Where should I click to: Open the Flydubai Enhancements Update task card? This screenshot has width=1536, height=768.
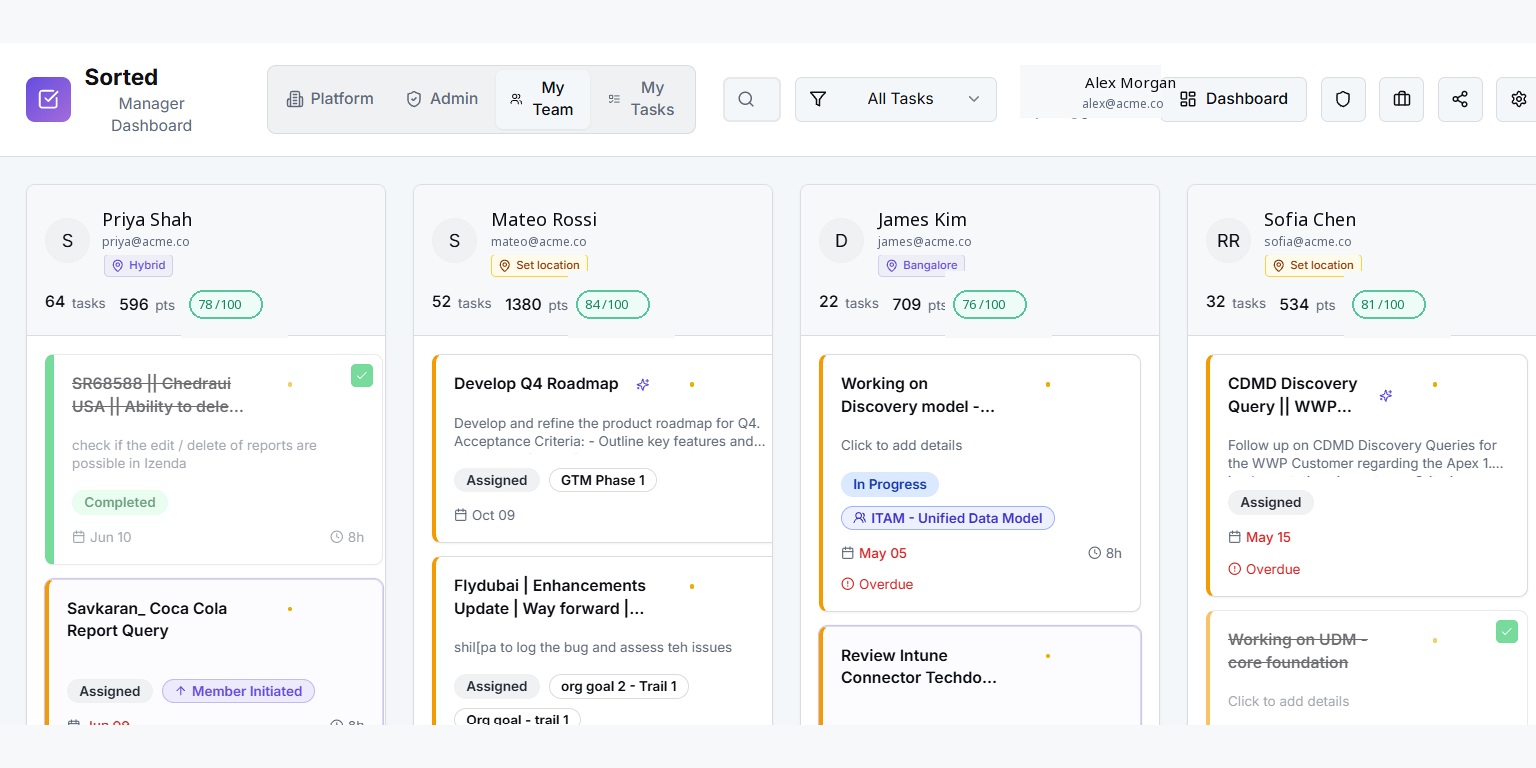pos(603,641)
